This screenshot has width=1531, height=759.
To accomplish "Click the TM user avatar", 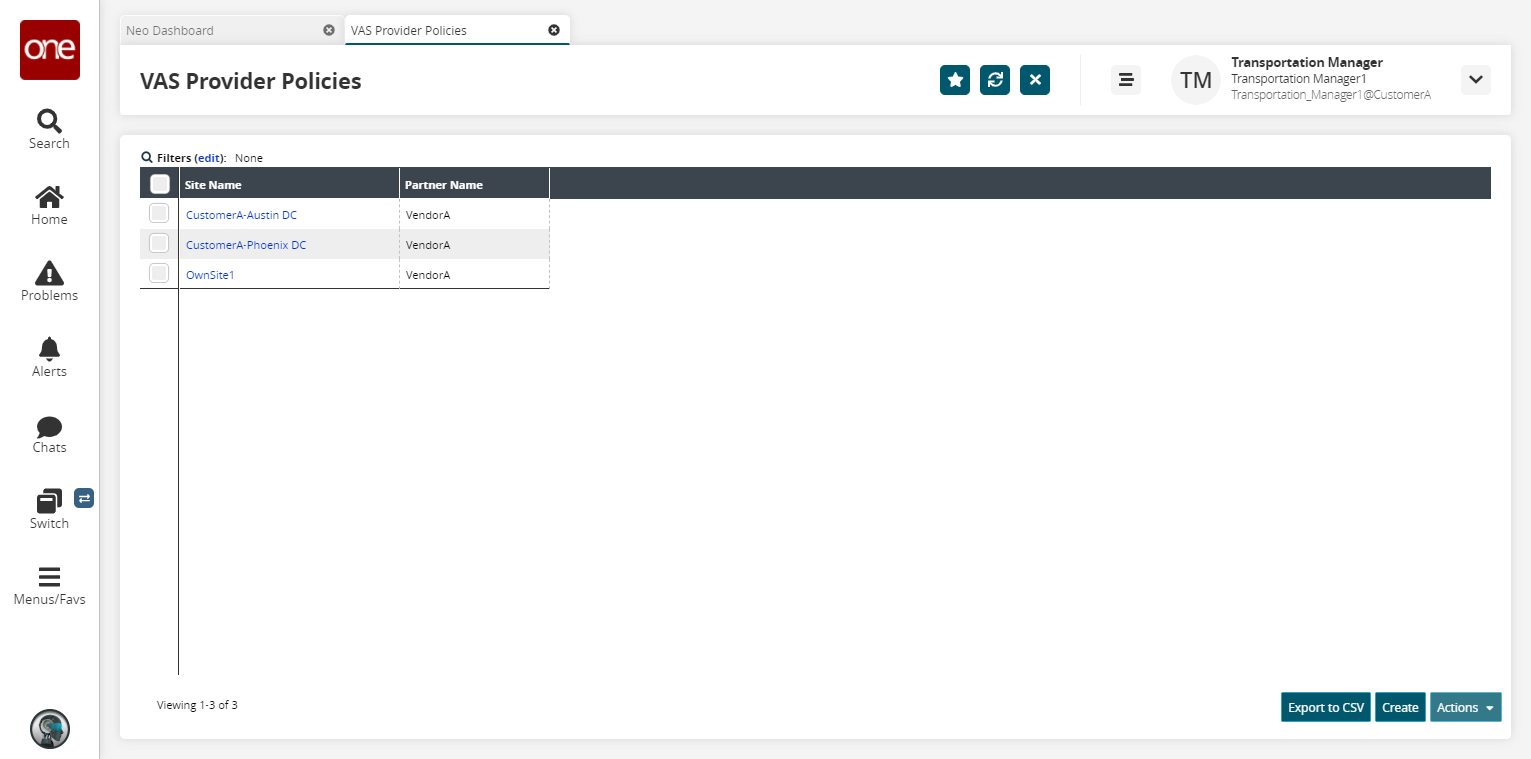I will click(x=1196, y=80).
